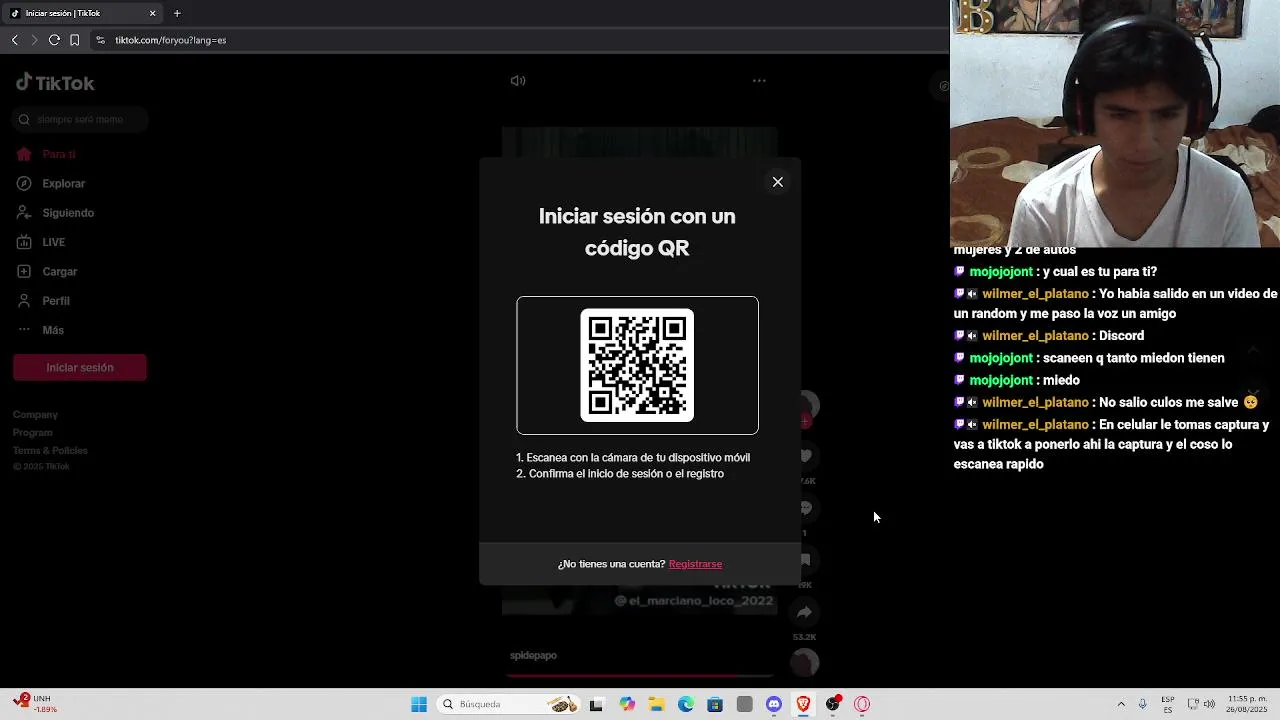
Task: Click the share arrow on the video
Action: click(x=805, y=612)
